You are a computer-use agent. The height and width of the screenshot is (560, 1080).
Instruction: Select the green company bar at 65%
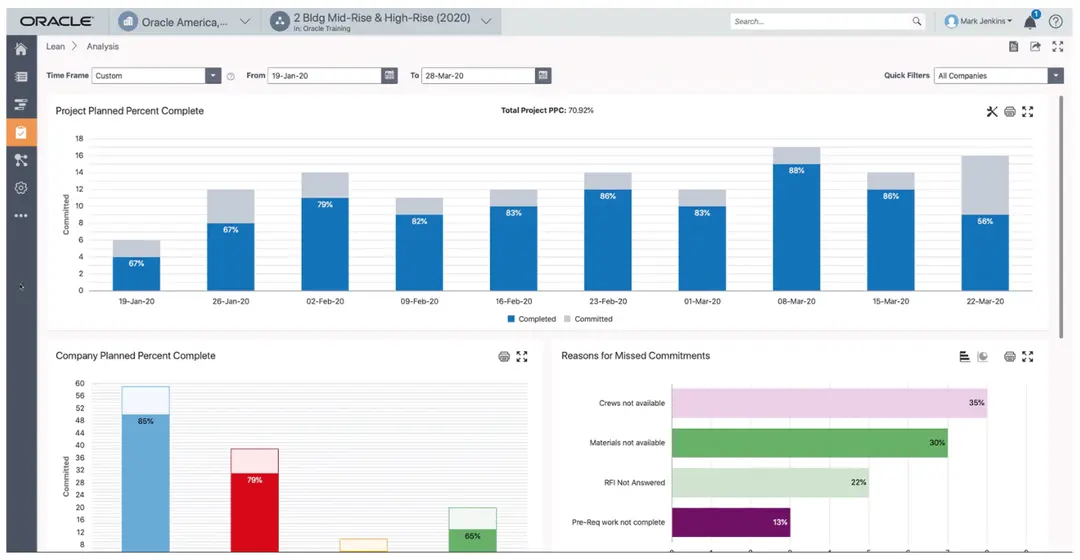point(472,541)
